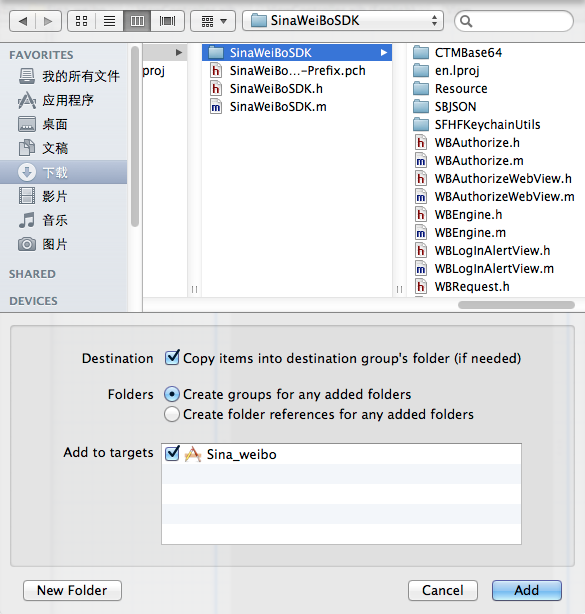This screenshot has height=614, width=585.
Task: Toggle Copy items into destination group's folder
Action: point(172,358)
